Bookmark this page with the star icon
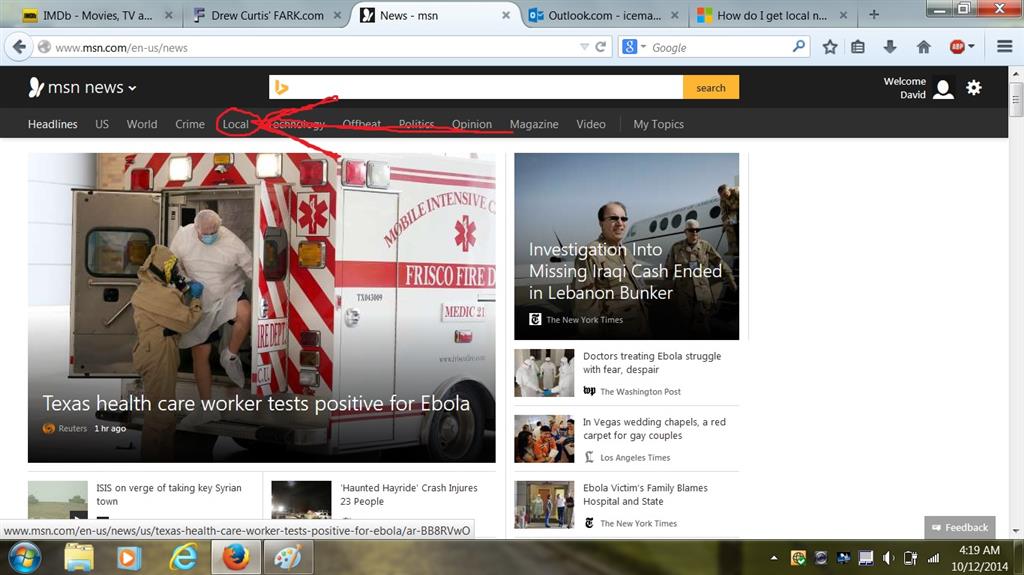This screenshot has width=1024, height=575. pos(830,47)
